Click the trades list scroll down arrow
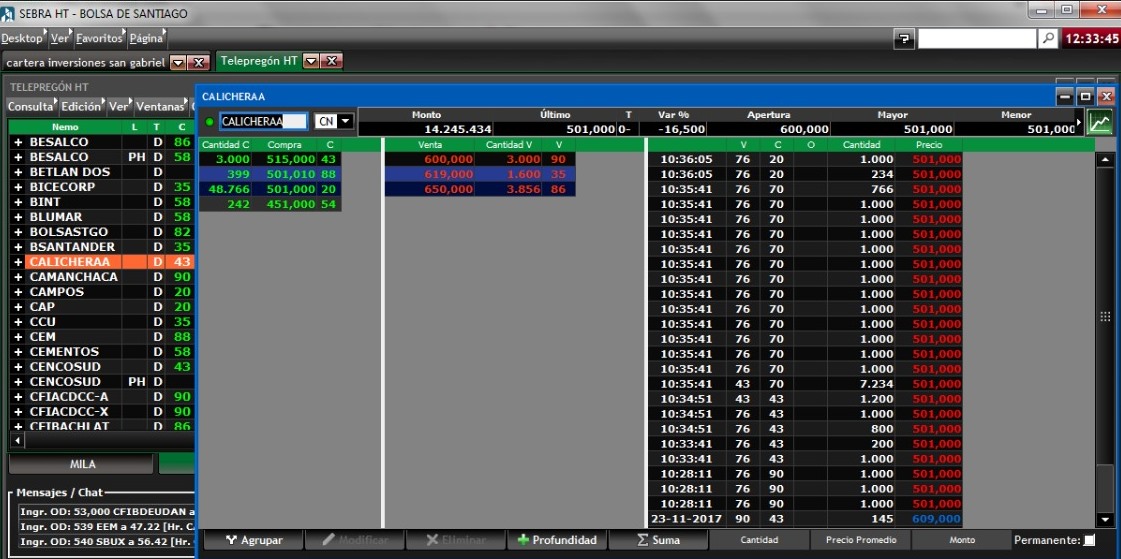 [x=1105, y=520]
